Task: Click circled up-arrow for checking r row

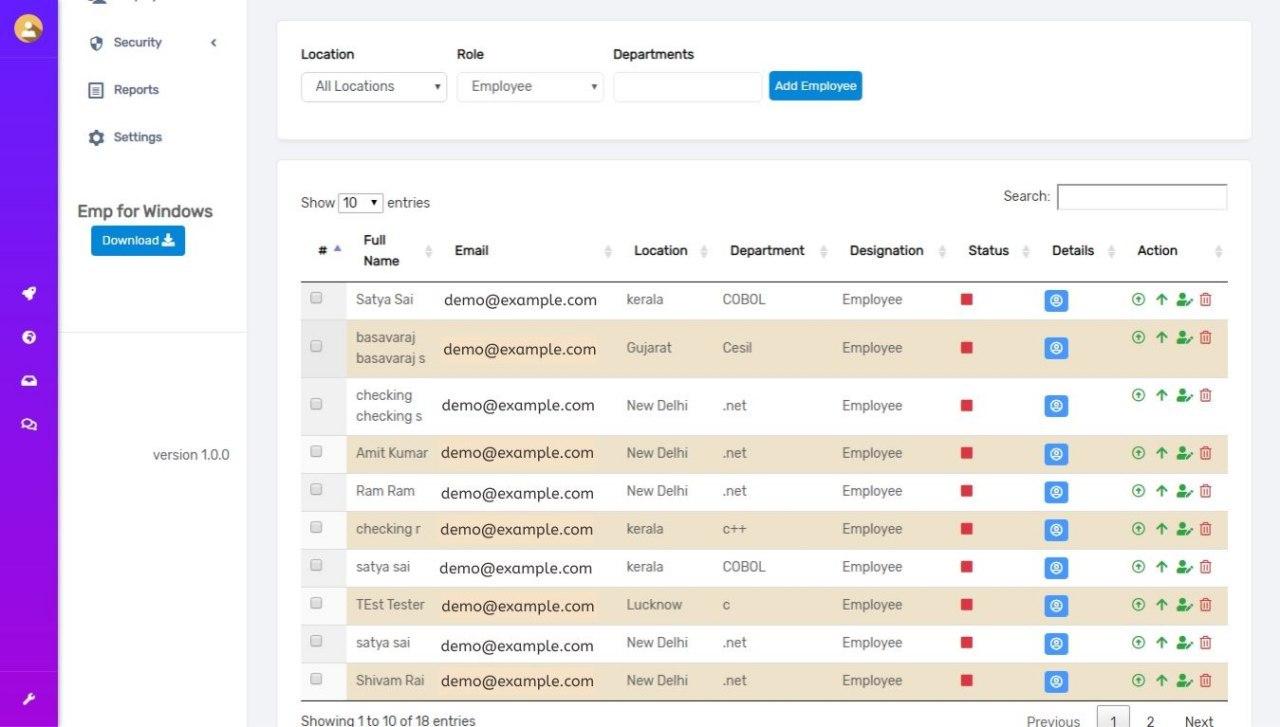Action: pyautogui.click(x=1138, y=529)
